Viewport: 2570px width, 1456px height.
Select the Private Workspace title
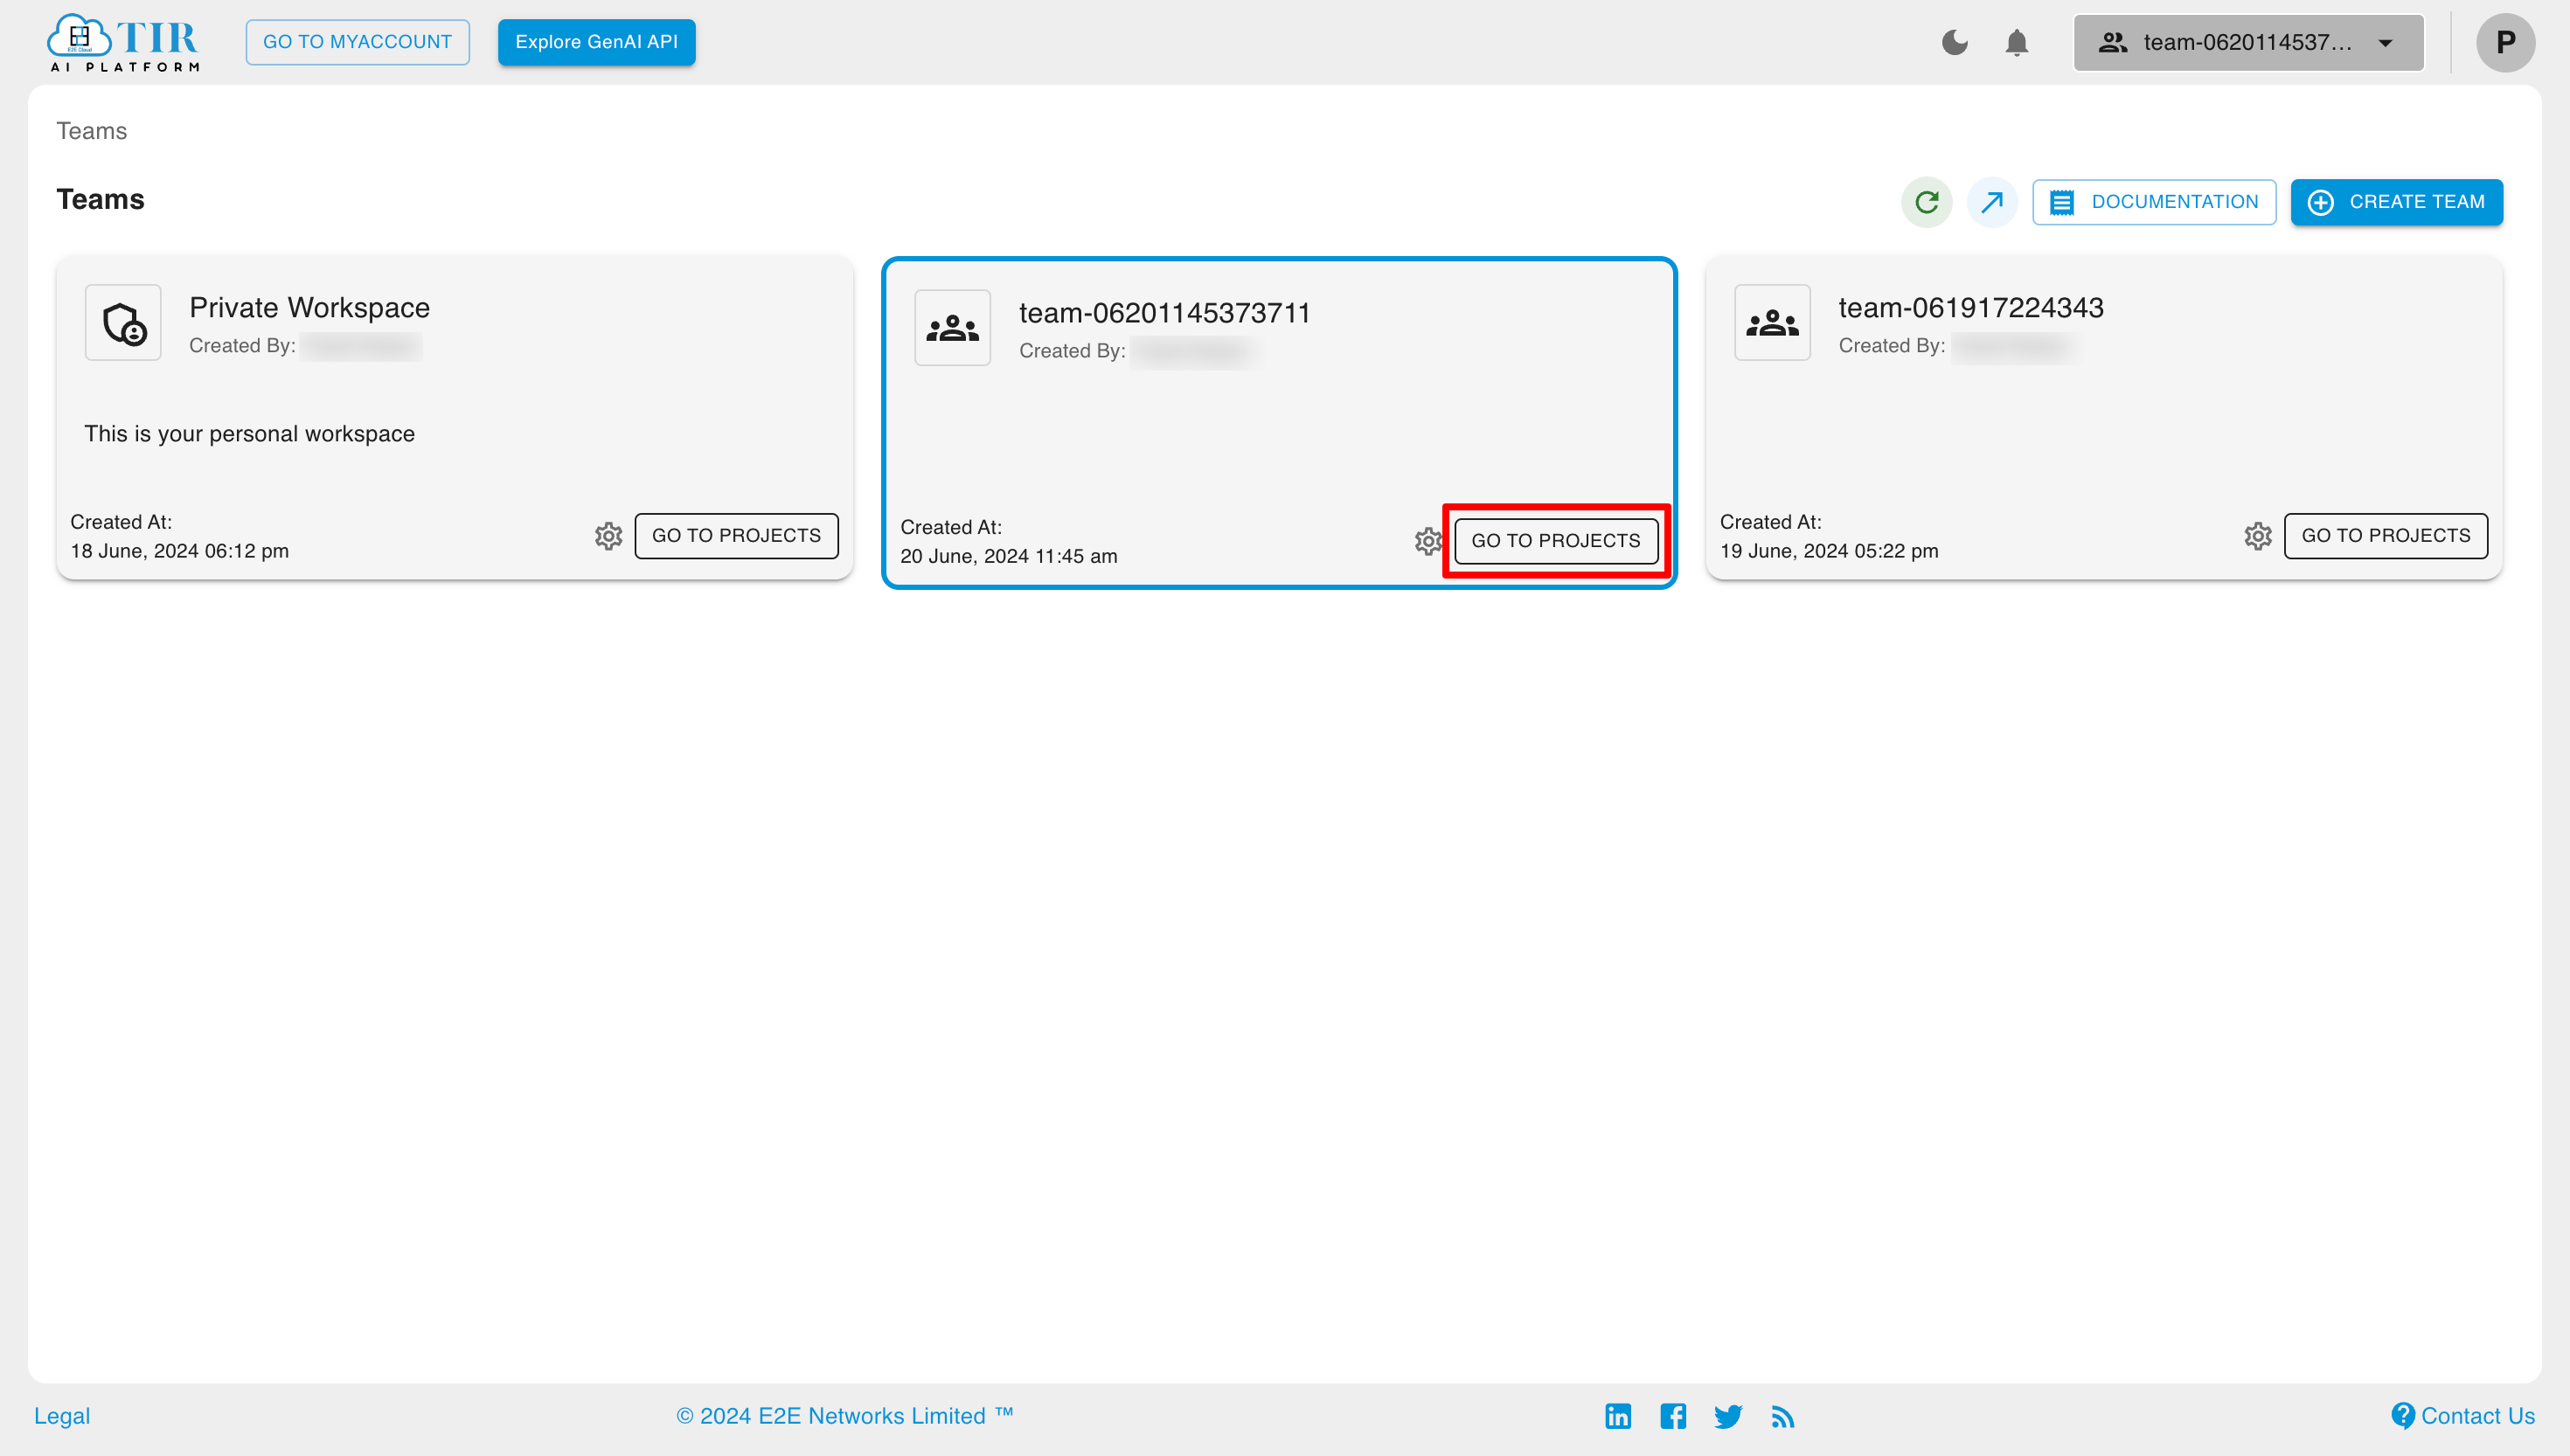pos(309,307)
